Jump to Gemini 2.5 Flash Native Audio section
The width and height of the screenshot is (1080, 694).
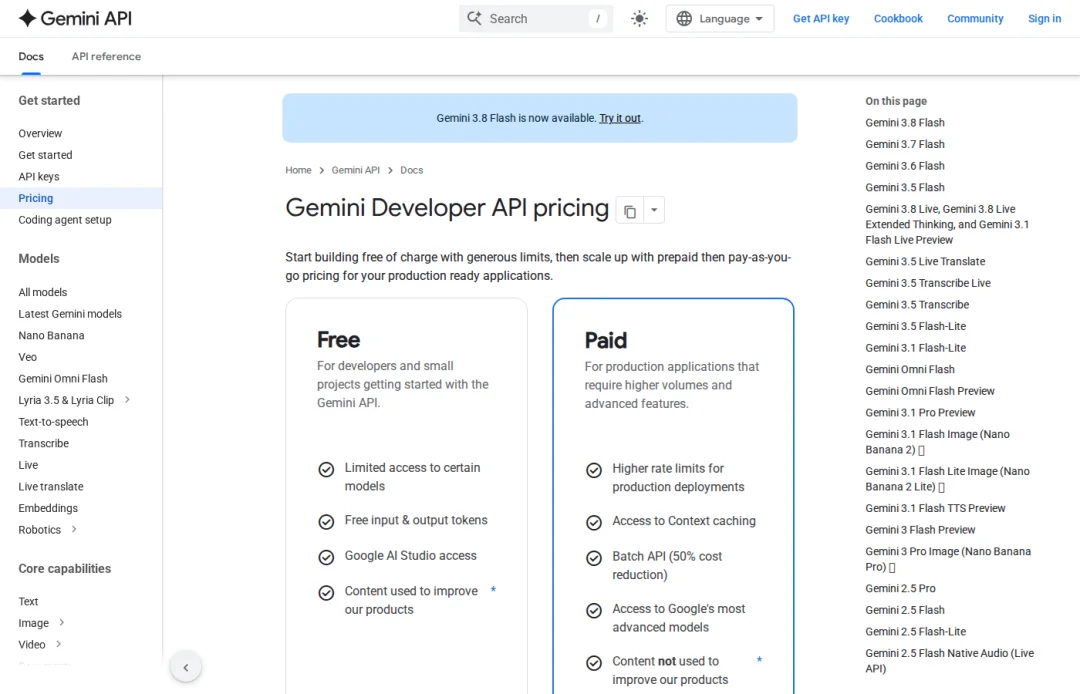(949, 661)
